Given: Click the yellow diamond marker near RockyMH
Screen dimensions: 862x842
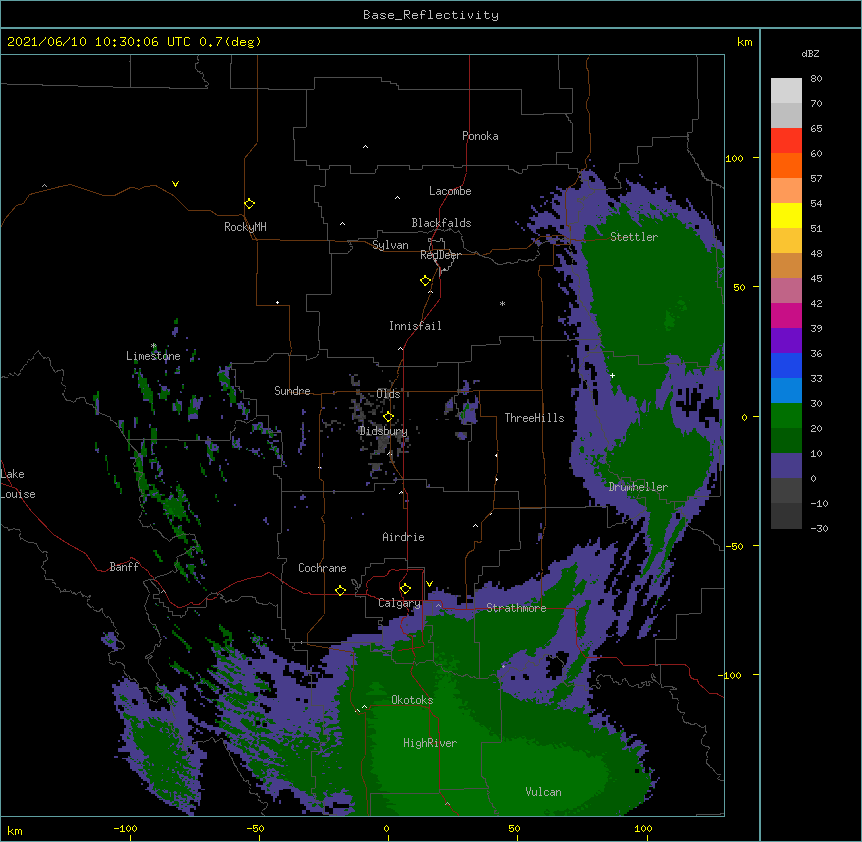Looking at the screenshot, I should click(x=249, y=204).
